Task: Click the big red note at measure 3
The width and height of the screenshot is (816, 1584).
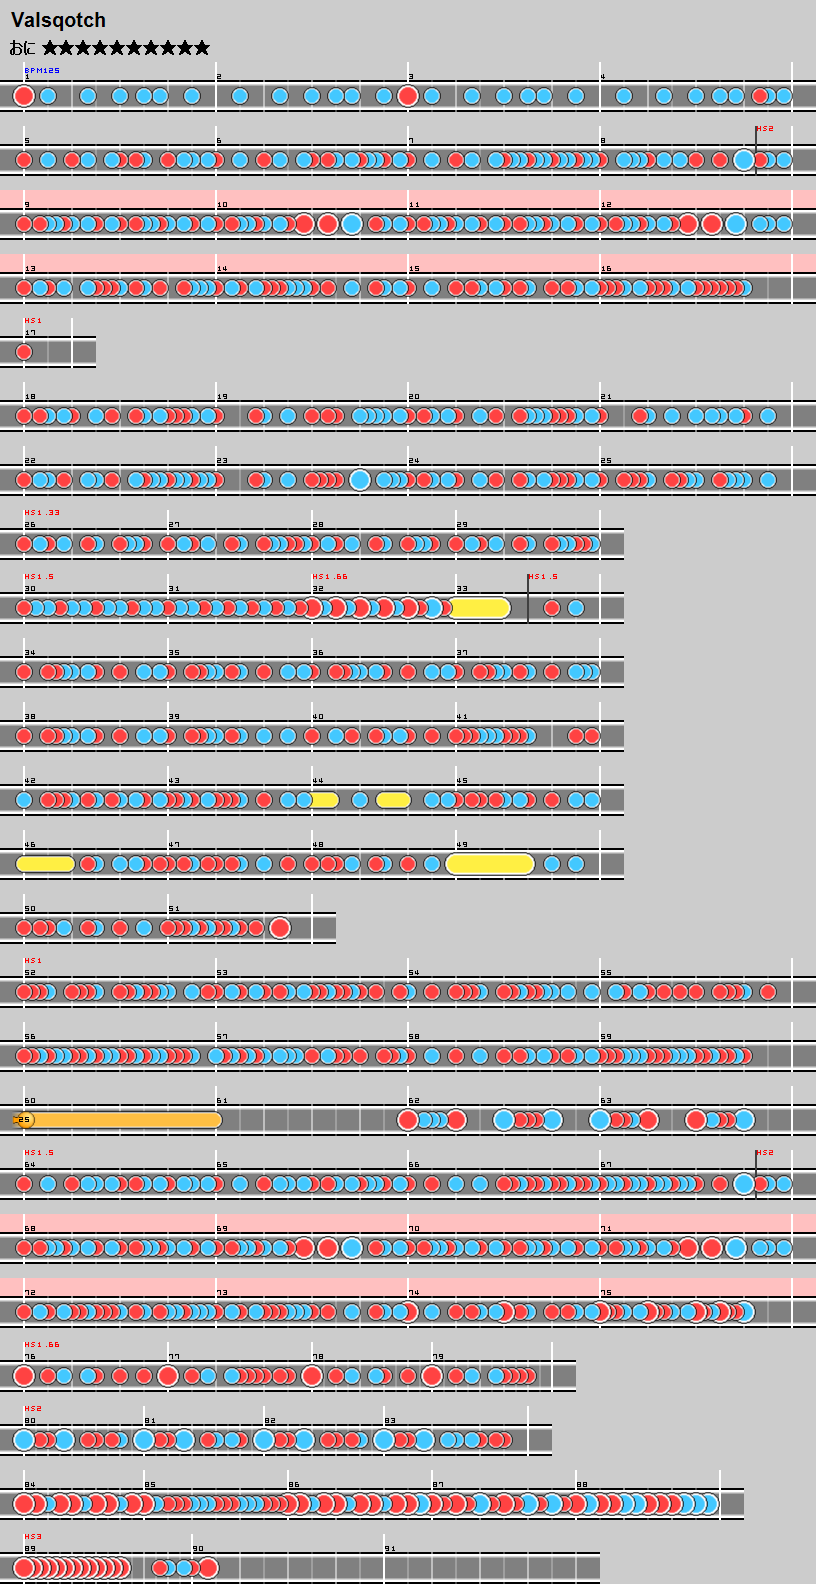Action: point(407,96)
